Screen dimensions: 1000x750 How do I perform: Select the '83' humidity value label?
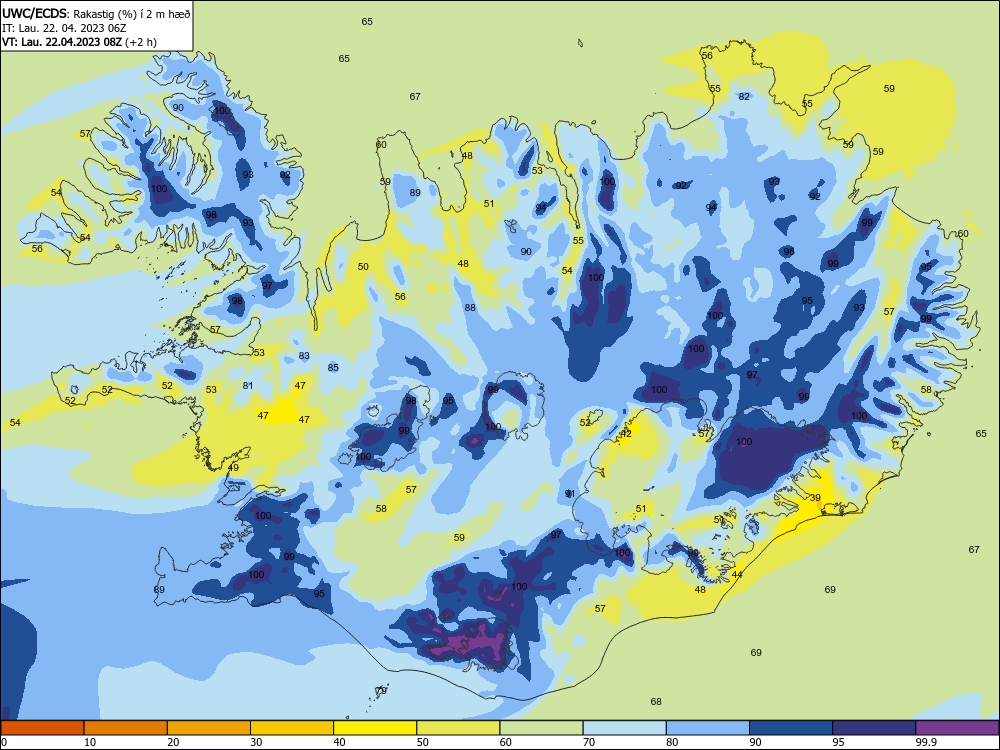[304, 356]
